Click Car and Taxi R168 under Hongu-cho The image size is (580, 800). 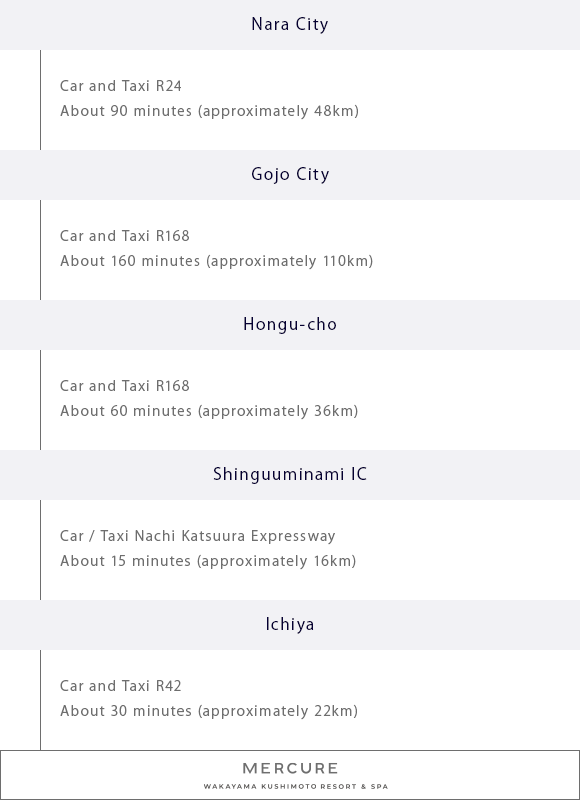click(125, 386)
